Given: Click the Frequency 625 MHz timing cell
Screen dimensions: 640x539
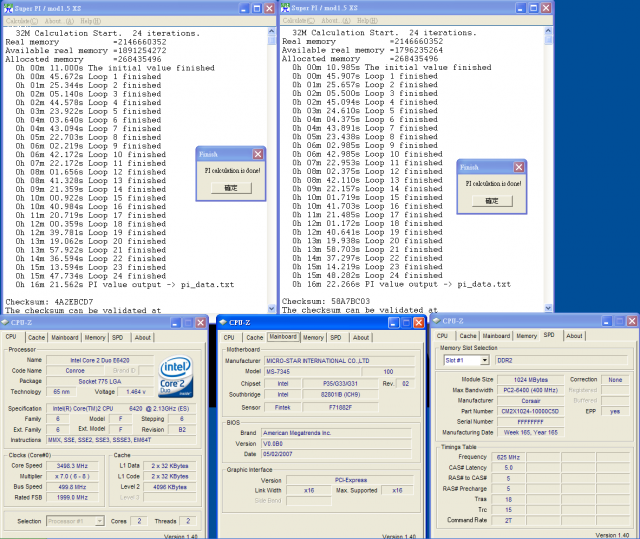Looking at the screenshot, I should (508, 457).
